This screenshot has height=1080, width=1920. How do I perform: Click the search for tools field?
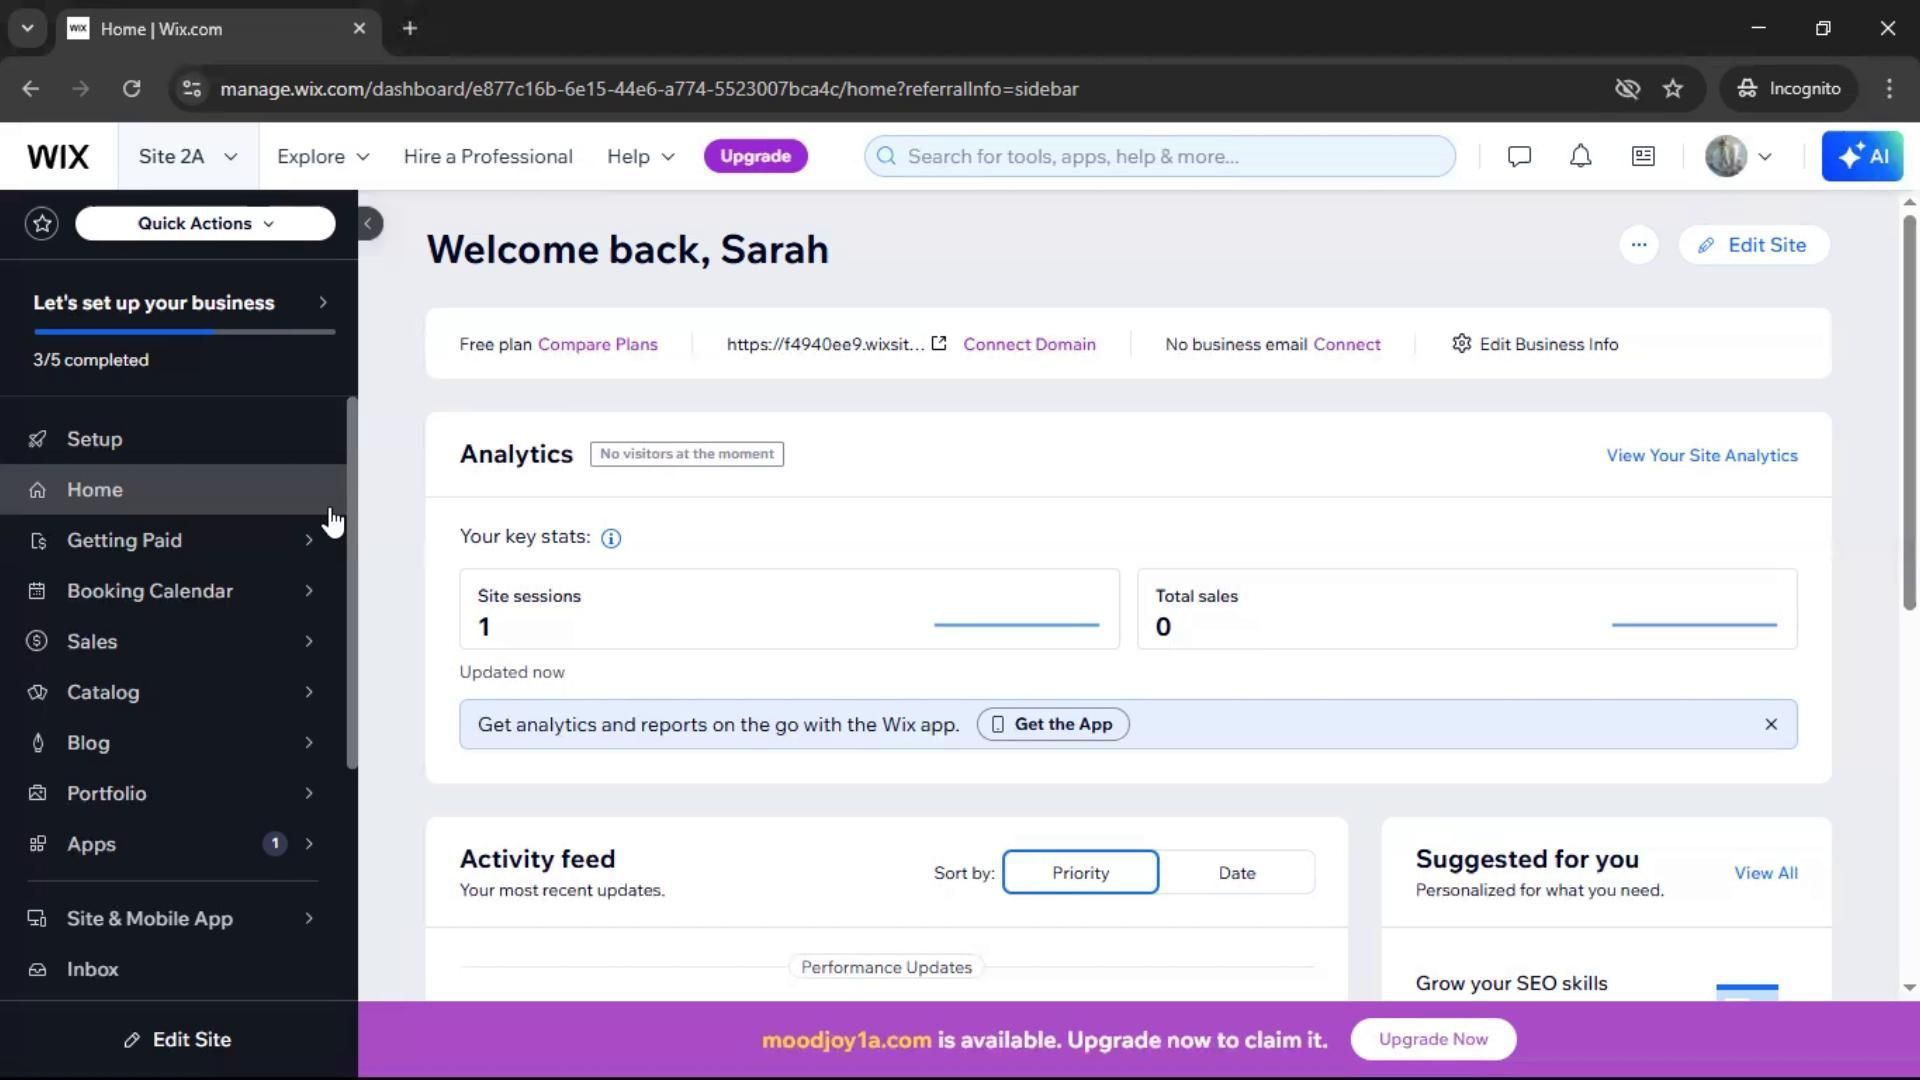1160,156
